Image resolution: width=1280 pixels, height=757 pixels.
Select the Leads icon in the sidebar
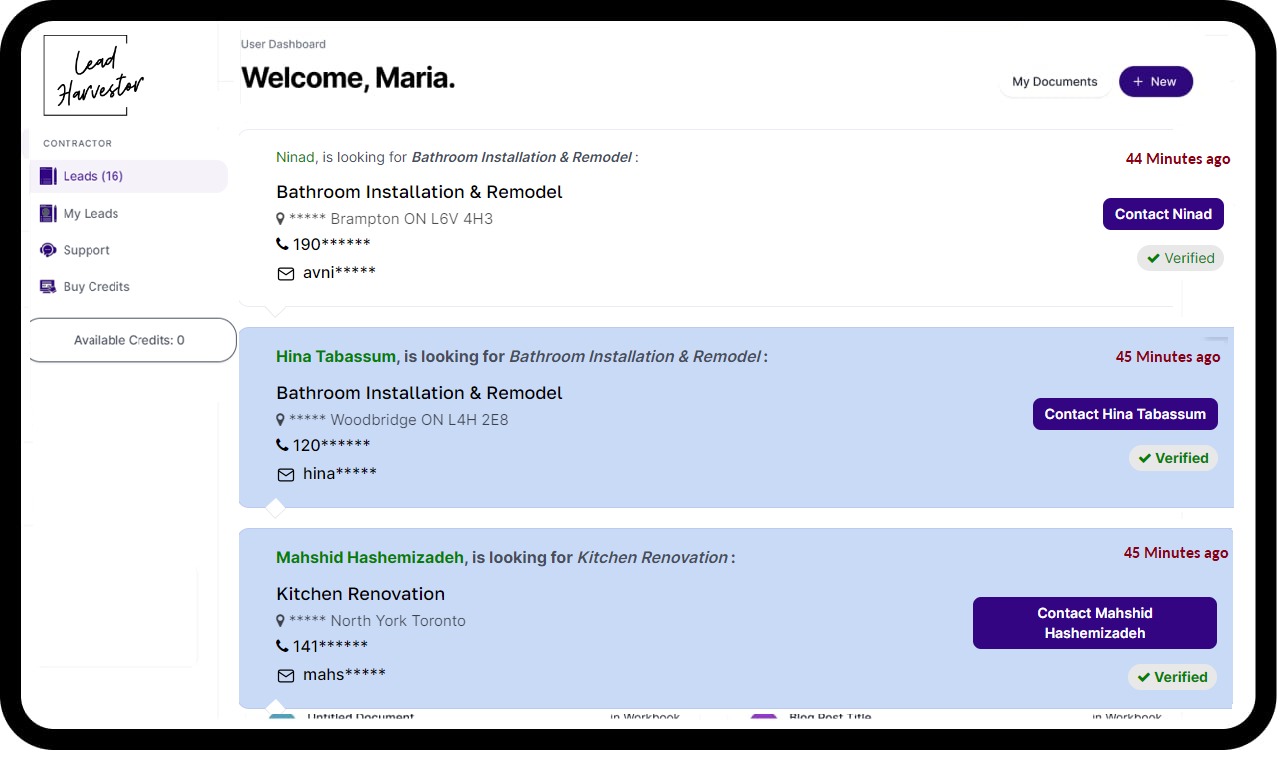(48, 176)
